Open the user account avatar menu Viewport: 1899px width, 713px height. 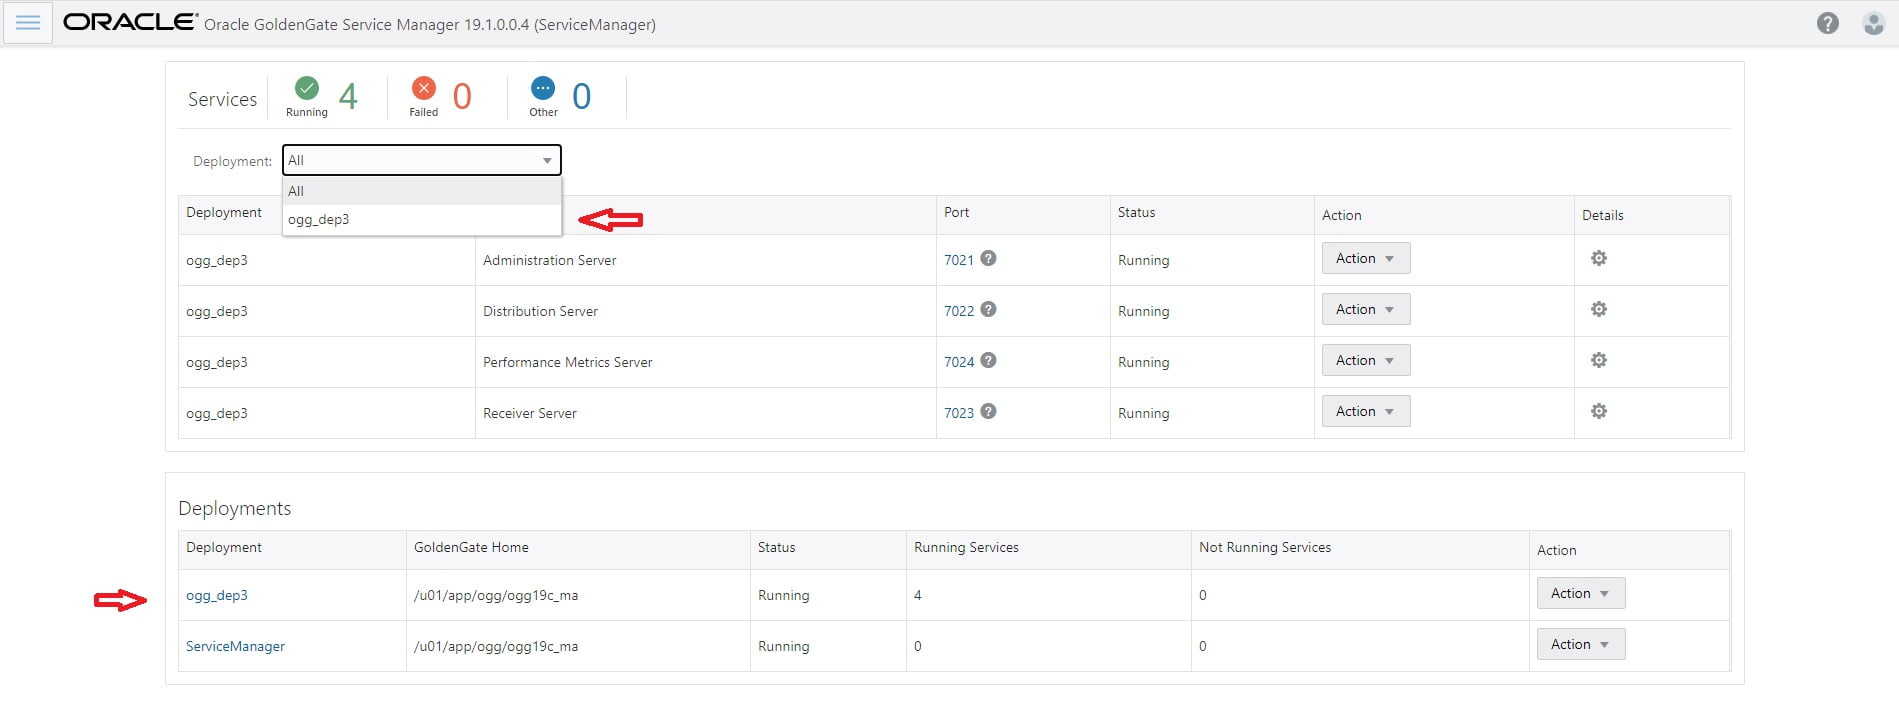click(1873, 23)
